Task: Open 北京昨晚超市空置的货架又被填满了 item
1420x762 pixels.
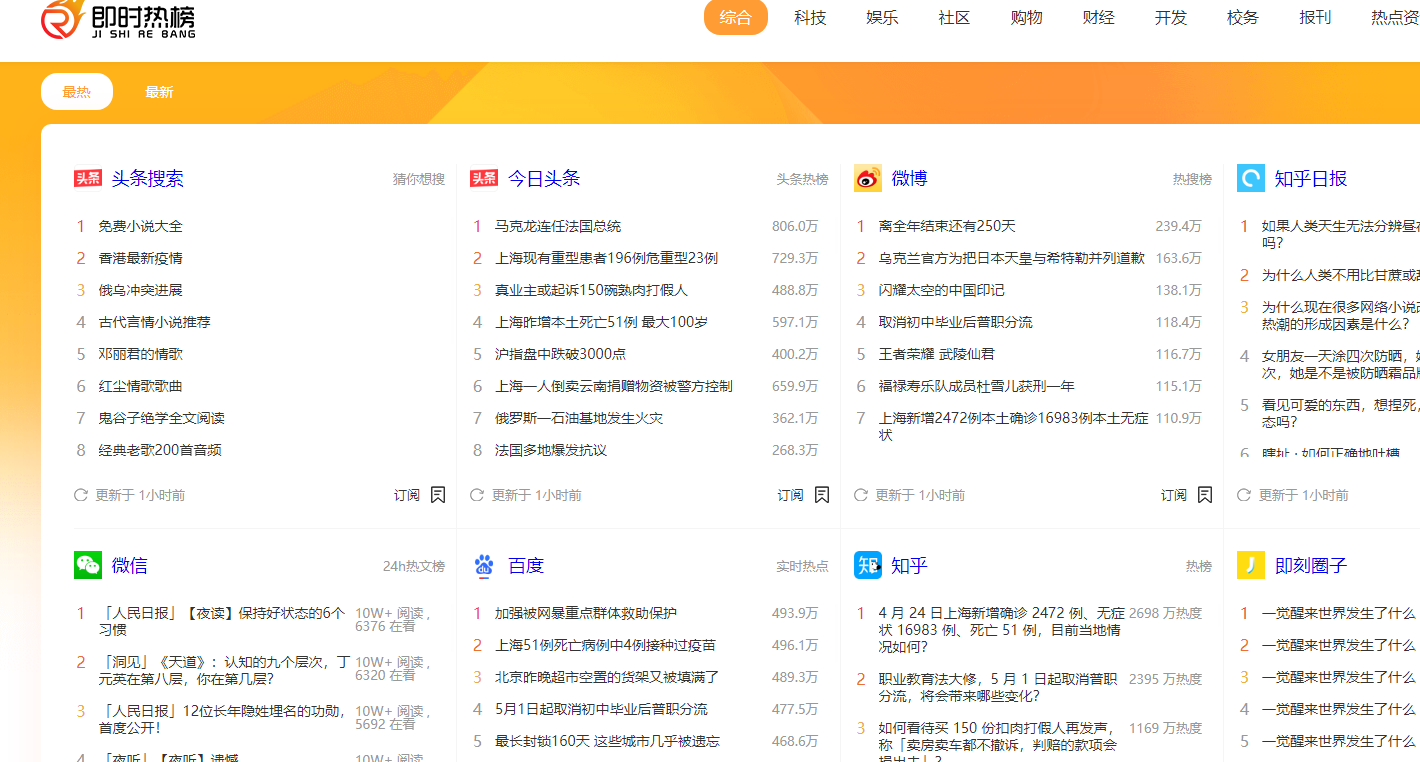Action: tap(607, 677)
